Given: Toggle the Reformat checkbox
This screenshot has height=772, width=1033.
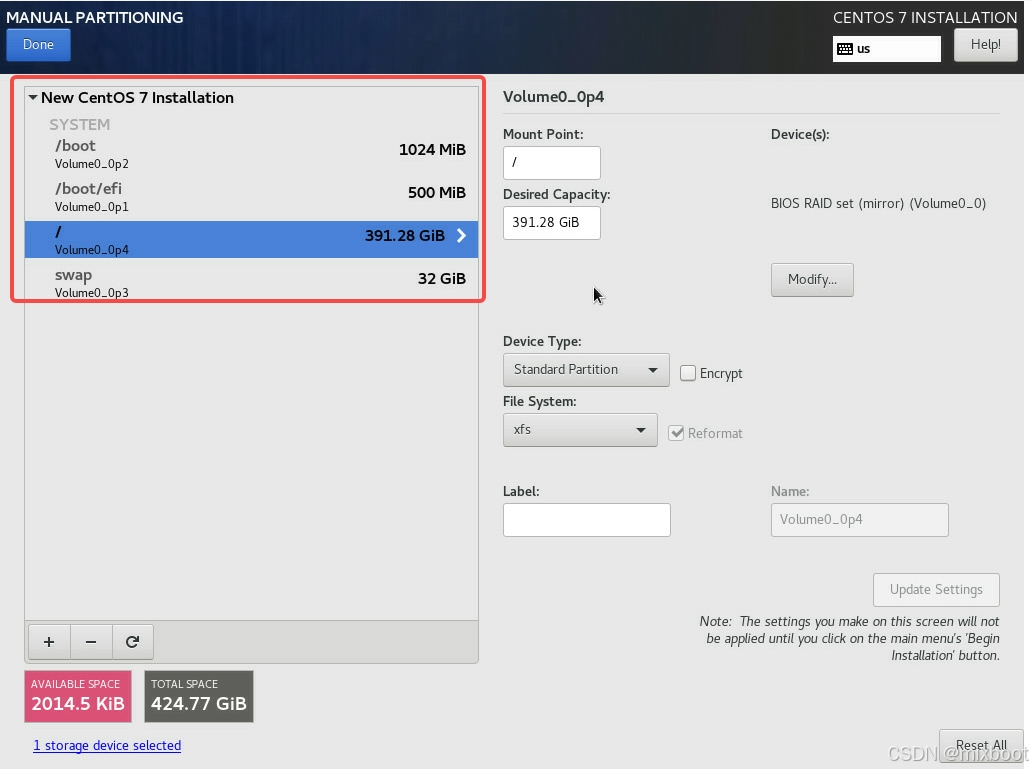Looking at the screenshot, I should [676, 433].
